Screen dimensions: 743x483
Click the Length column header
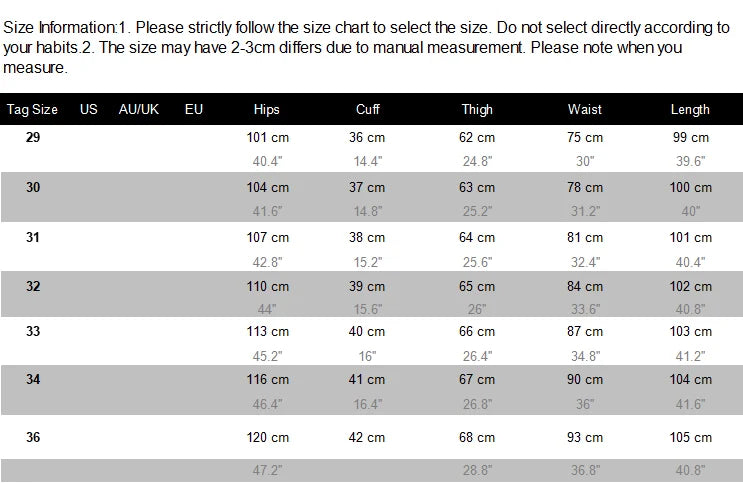click(x=690, y=110)
